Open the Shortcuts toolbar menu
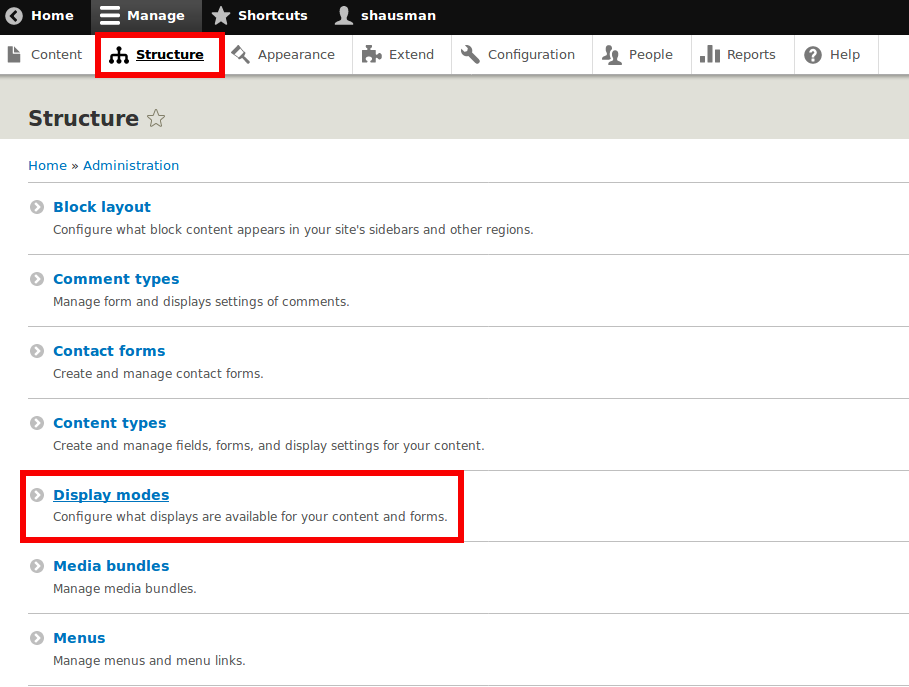 click(x=259, y=16)
